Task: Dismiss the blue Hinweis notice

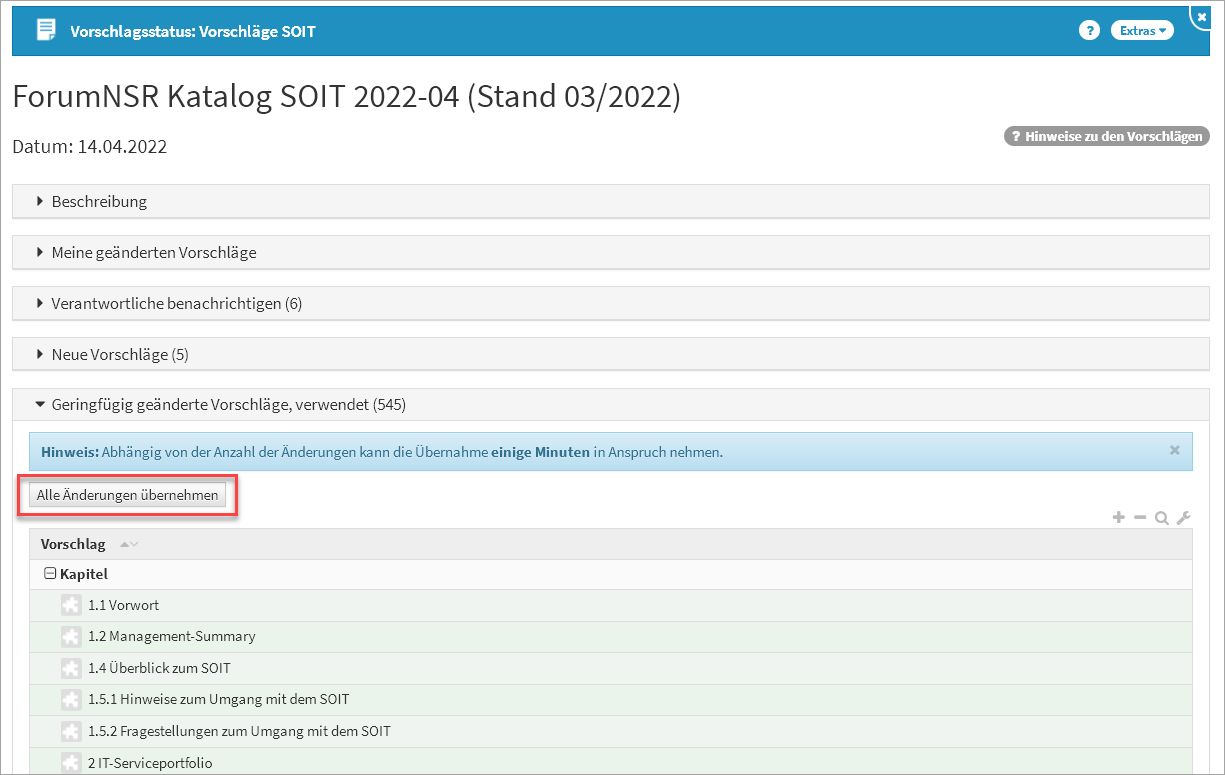Action: click(x=1175, y=451)
